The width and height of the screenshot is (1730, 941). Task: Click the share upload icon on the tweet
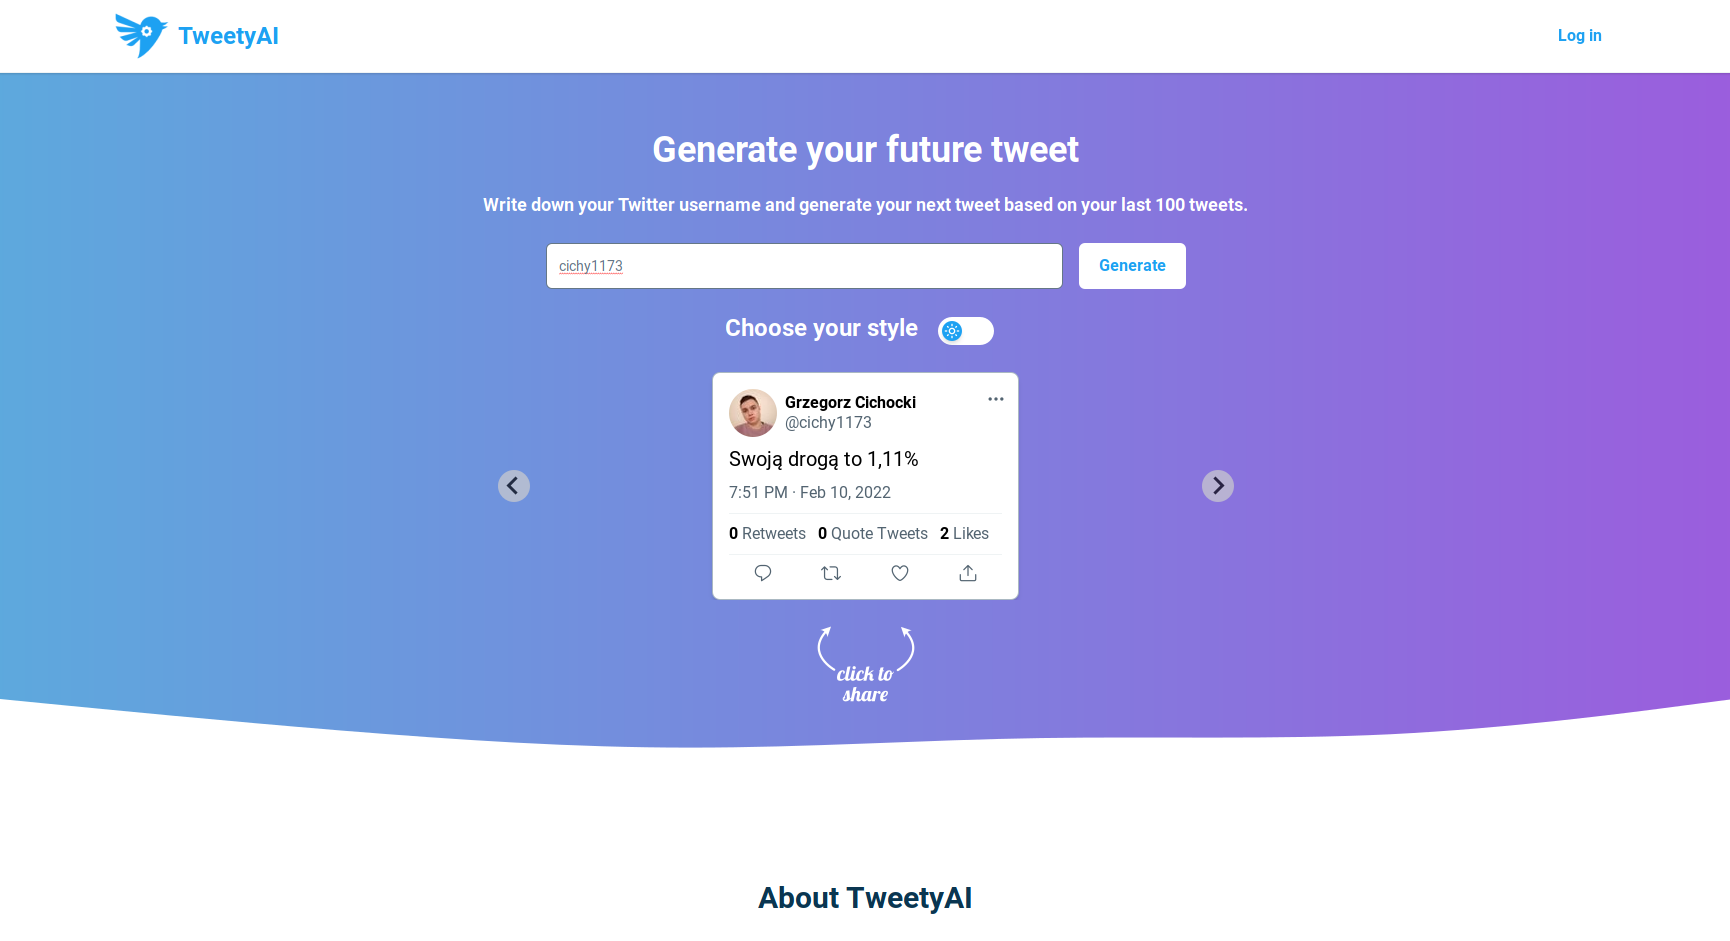click(x=967, y=573)
